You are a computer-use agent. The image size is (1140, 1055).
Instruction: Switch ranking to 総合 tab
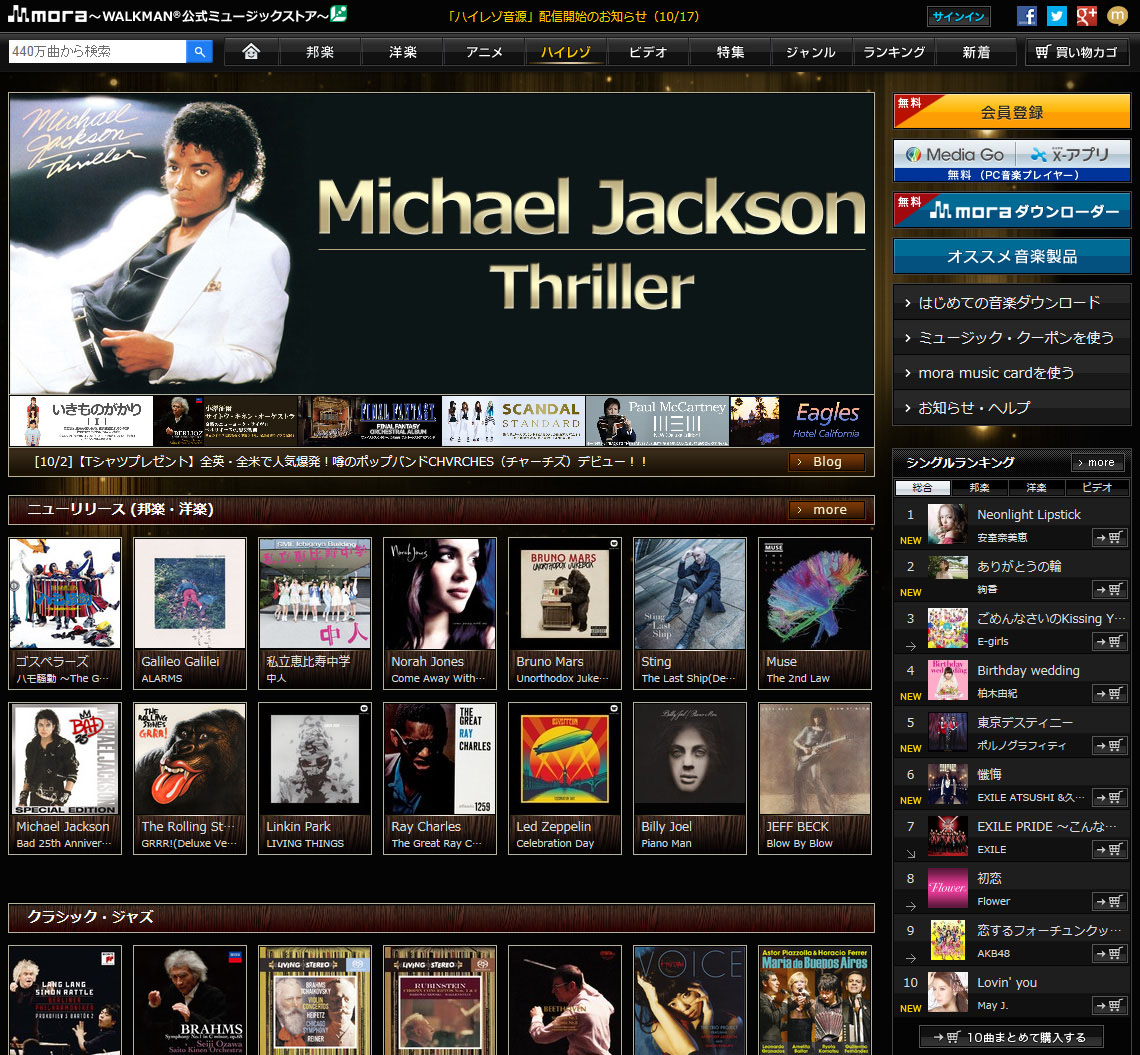click(x=922, y=487)
